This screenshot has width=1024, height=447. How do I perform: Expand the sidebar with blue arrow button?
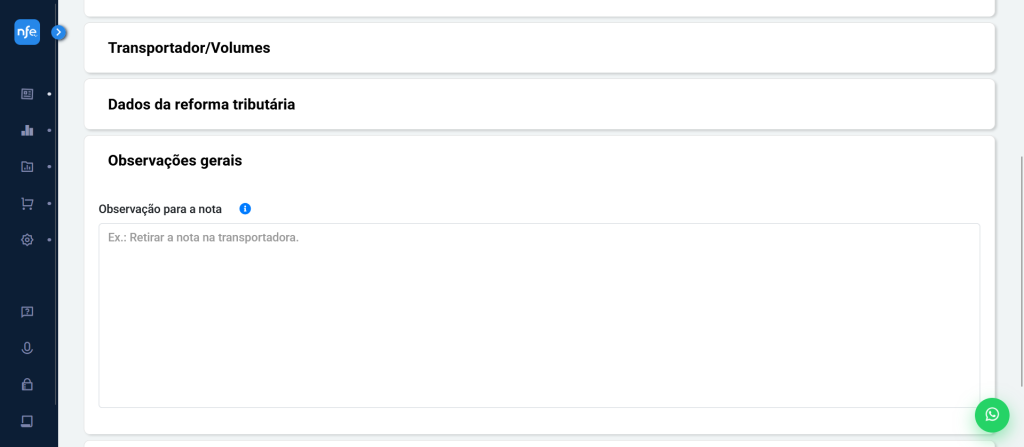tap(59, 32)
